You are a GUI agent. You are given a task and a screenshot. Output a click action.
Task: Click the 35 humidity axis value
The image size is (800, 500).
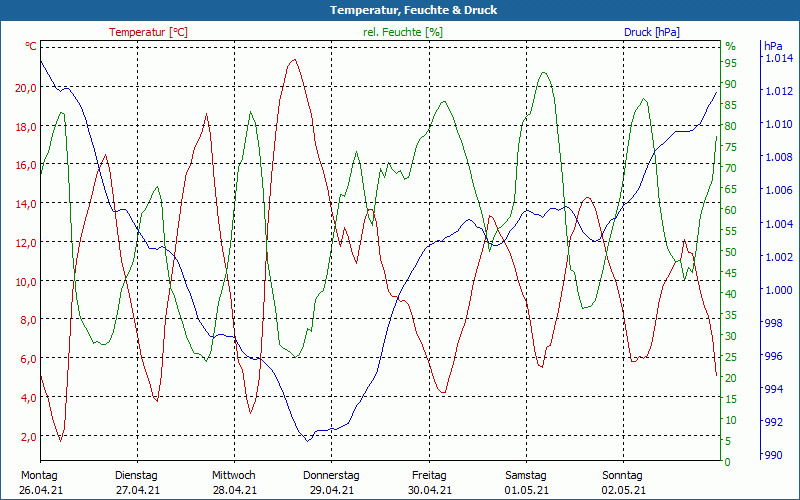click(x=731, y=315)
